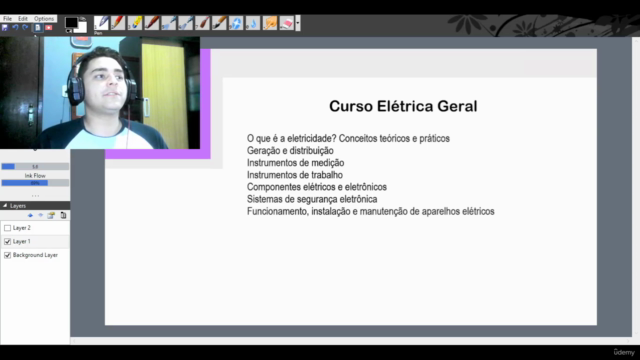The image size is (640, 360).
Task: Uncheck the Background Layer checkbox
Action: (x=7, y=255)
